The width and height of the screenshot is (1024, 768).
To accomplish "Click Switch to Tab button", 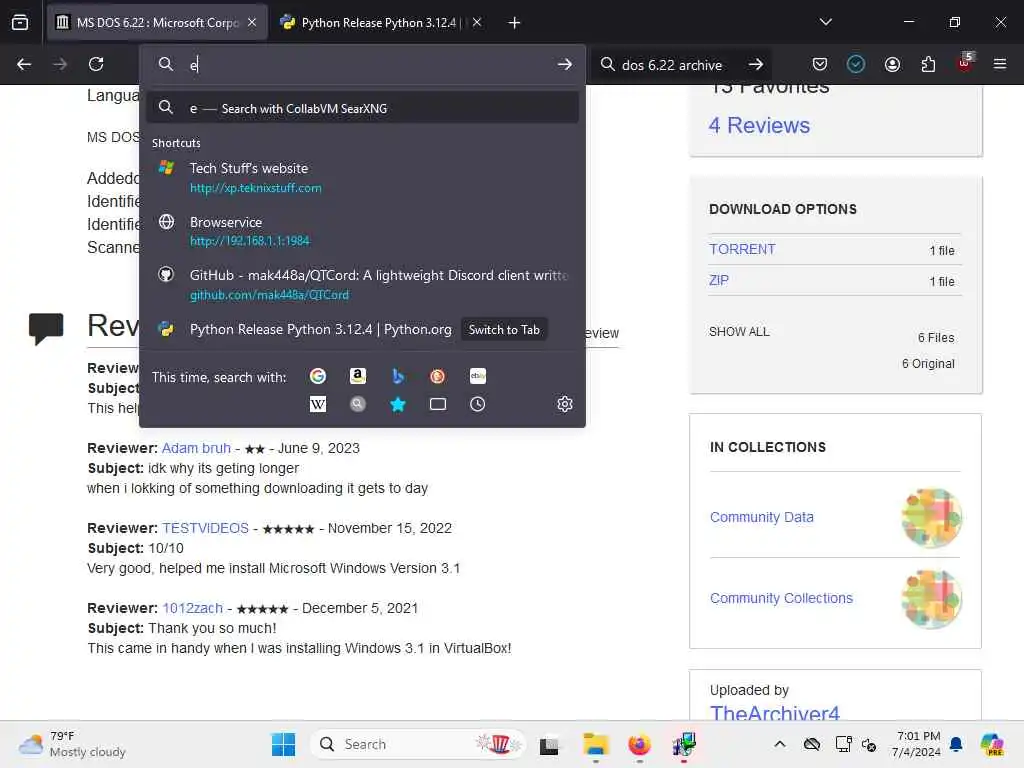I will [504, 330].
